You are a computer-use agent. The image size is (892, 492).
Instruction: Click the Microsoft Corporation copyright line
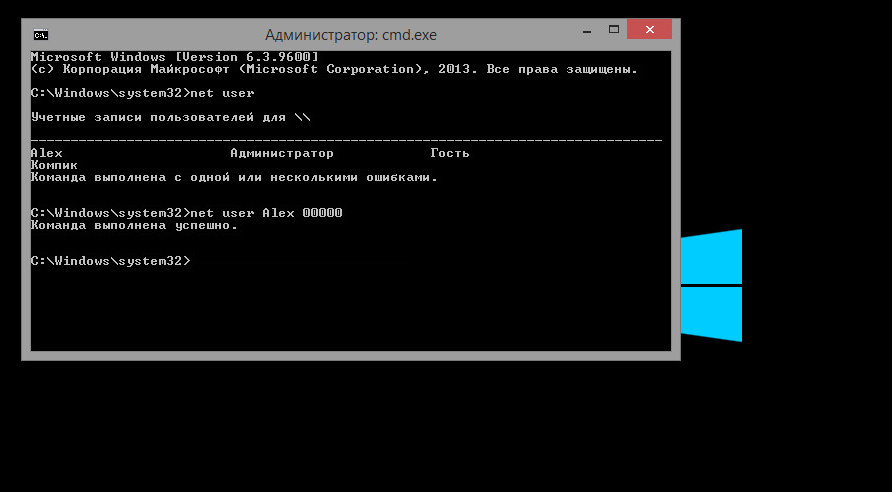tap(334, 69)
